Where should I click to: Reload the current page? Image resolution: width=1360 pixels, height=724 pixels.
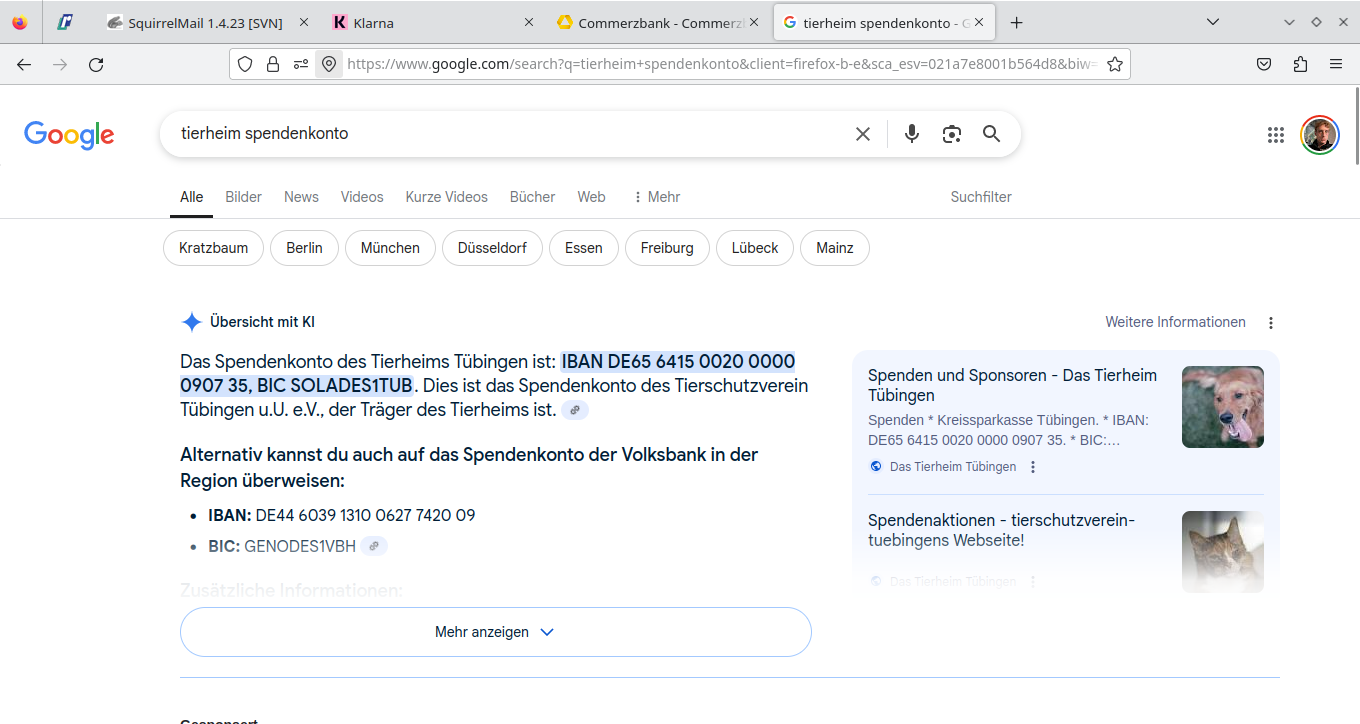(96, 63)
